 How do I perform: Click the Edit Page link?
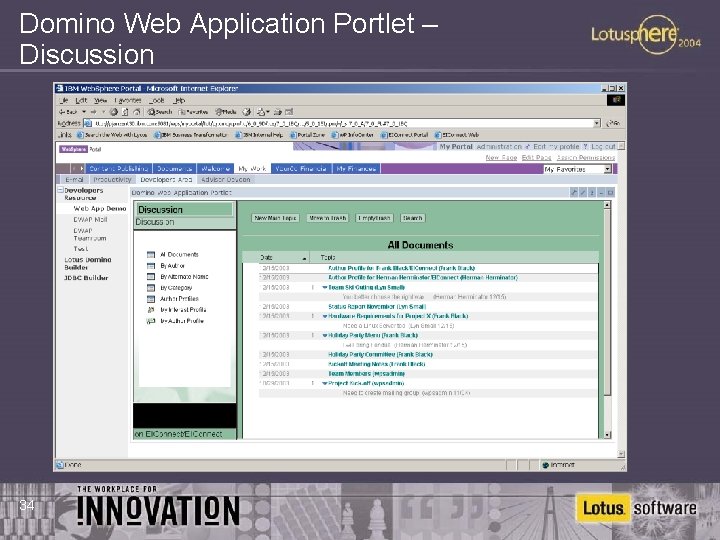536,158
